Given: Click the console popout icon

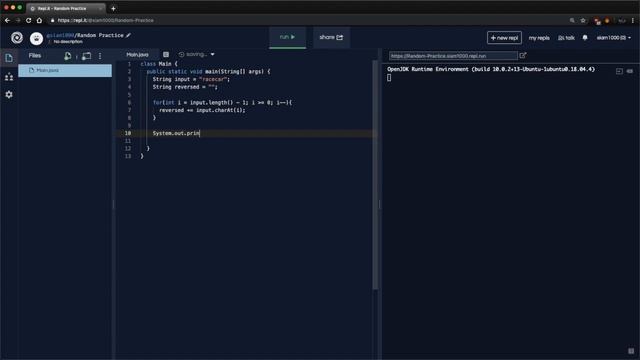Looking at the screenshot, I should (619, 71).
